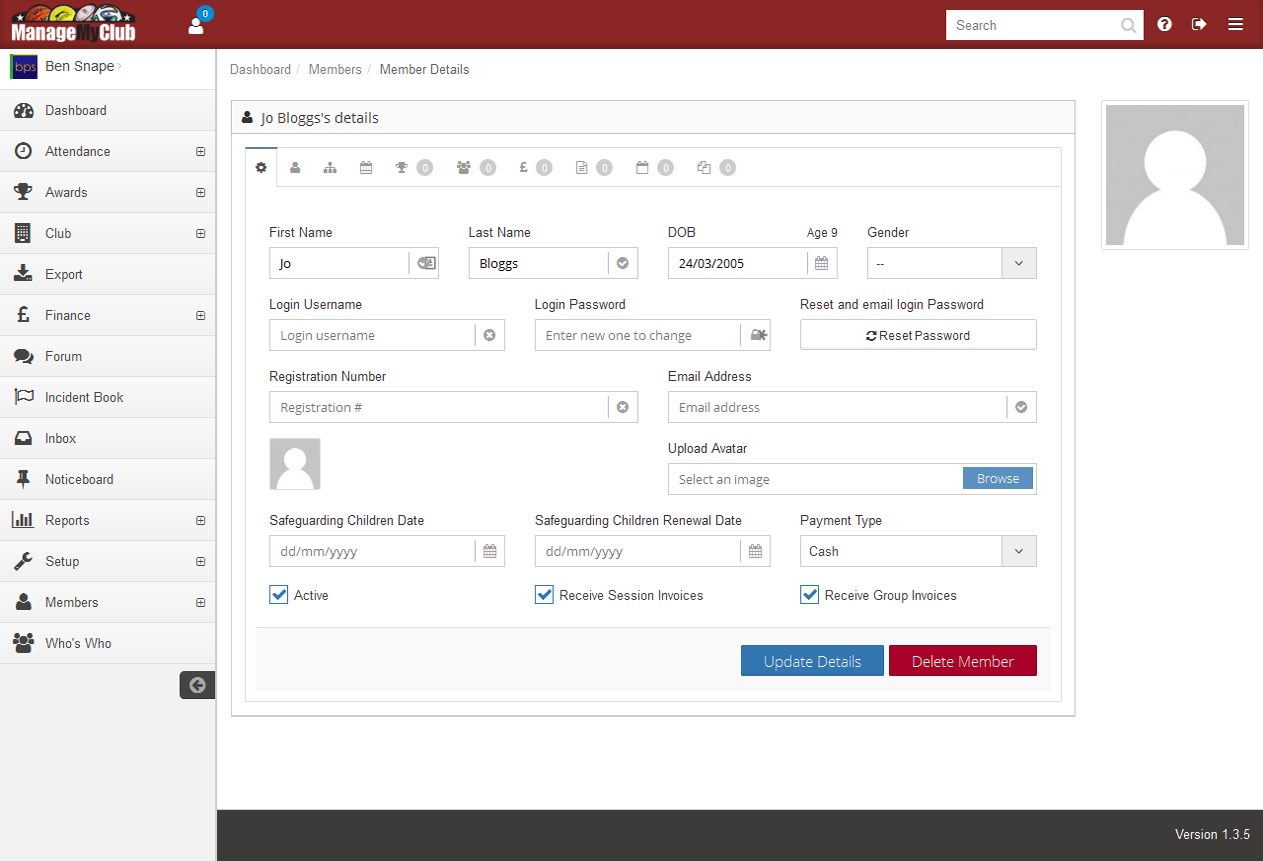Click the ManageMyClub logo
1263x861 pixels.
73,24
